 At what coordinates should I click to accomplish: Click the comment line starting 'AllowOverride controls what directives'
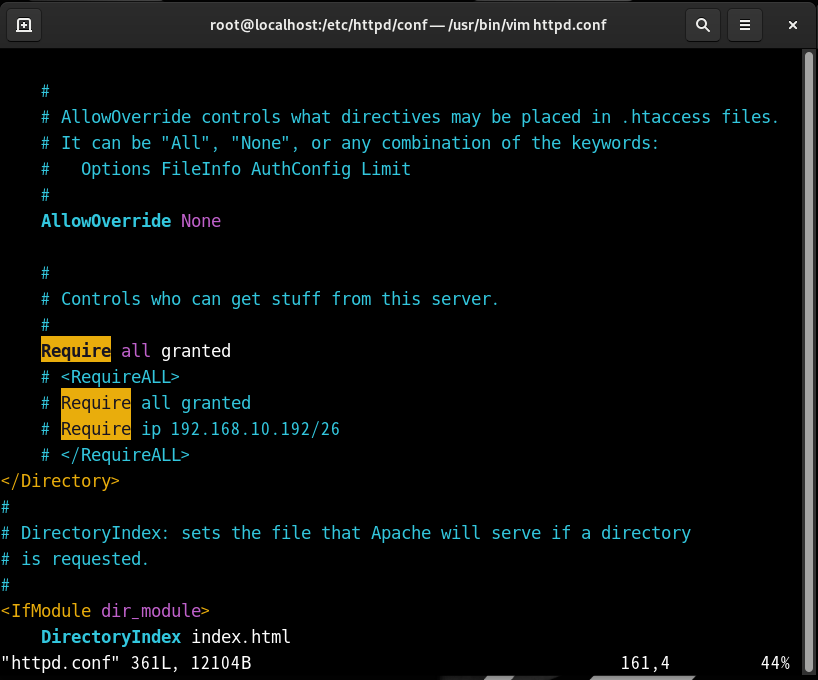pyautogui.click(x=410, y=117)
